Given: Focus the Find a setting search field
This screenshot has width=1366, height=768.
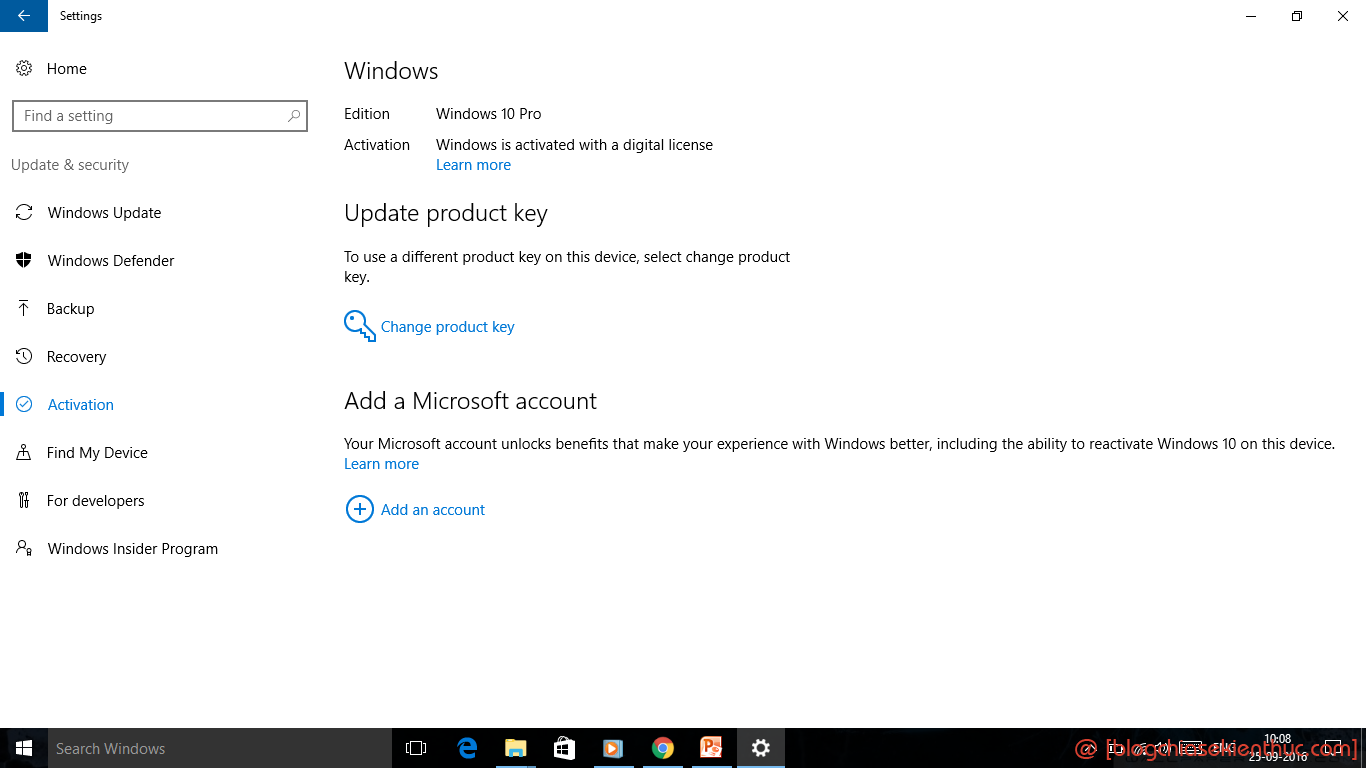Looking at the screenshot, I should coord(160,116).
